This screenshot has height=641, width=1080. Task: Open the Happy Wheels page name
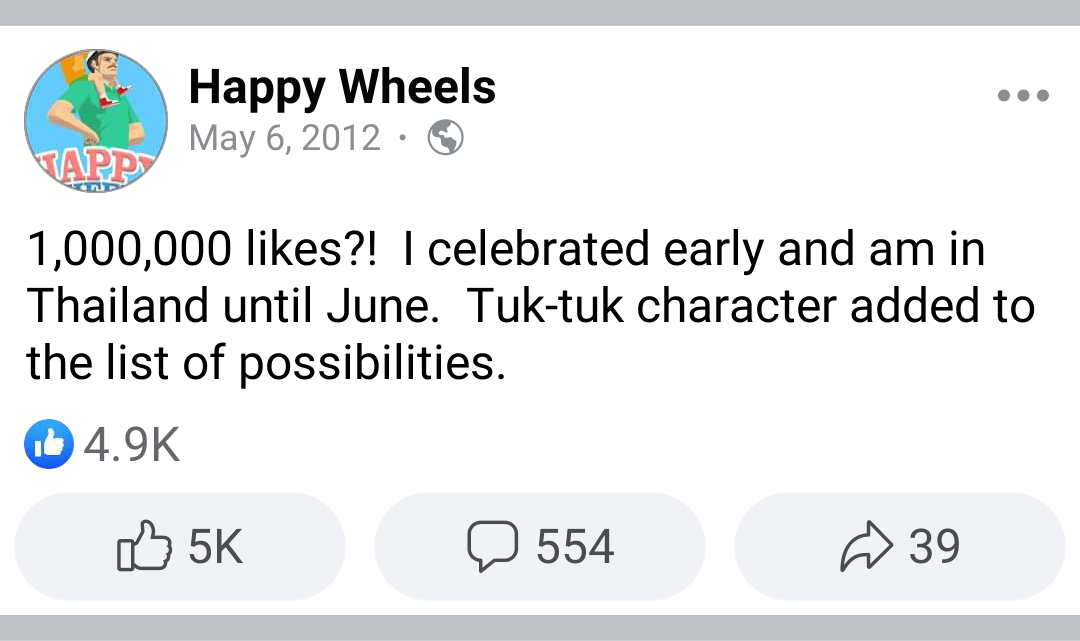pyautogui.click(x=342, y=88)
